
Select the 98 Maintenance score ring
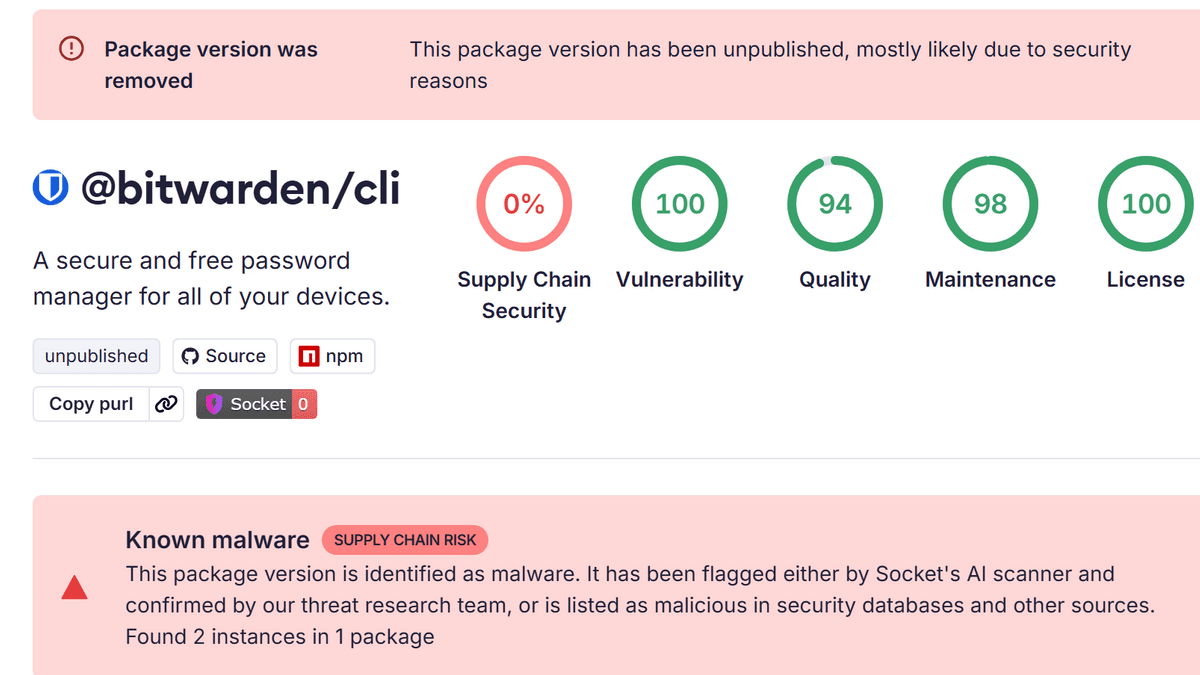point(990,204)
